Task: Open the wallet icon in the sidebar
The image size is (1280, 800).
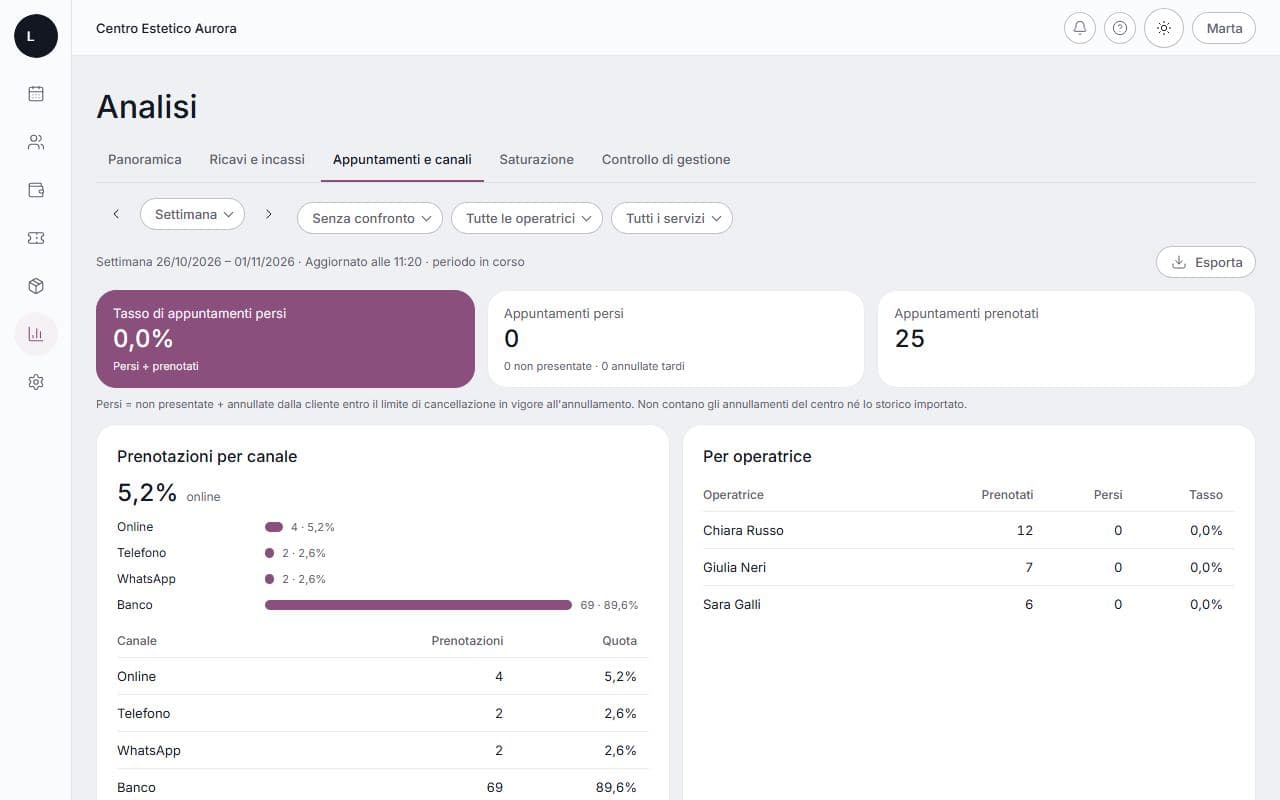Action: (x=36, y=190)
